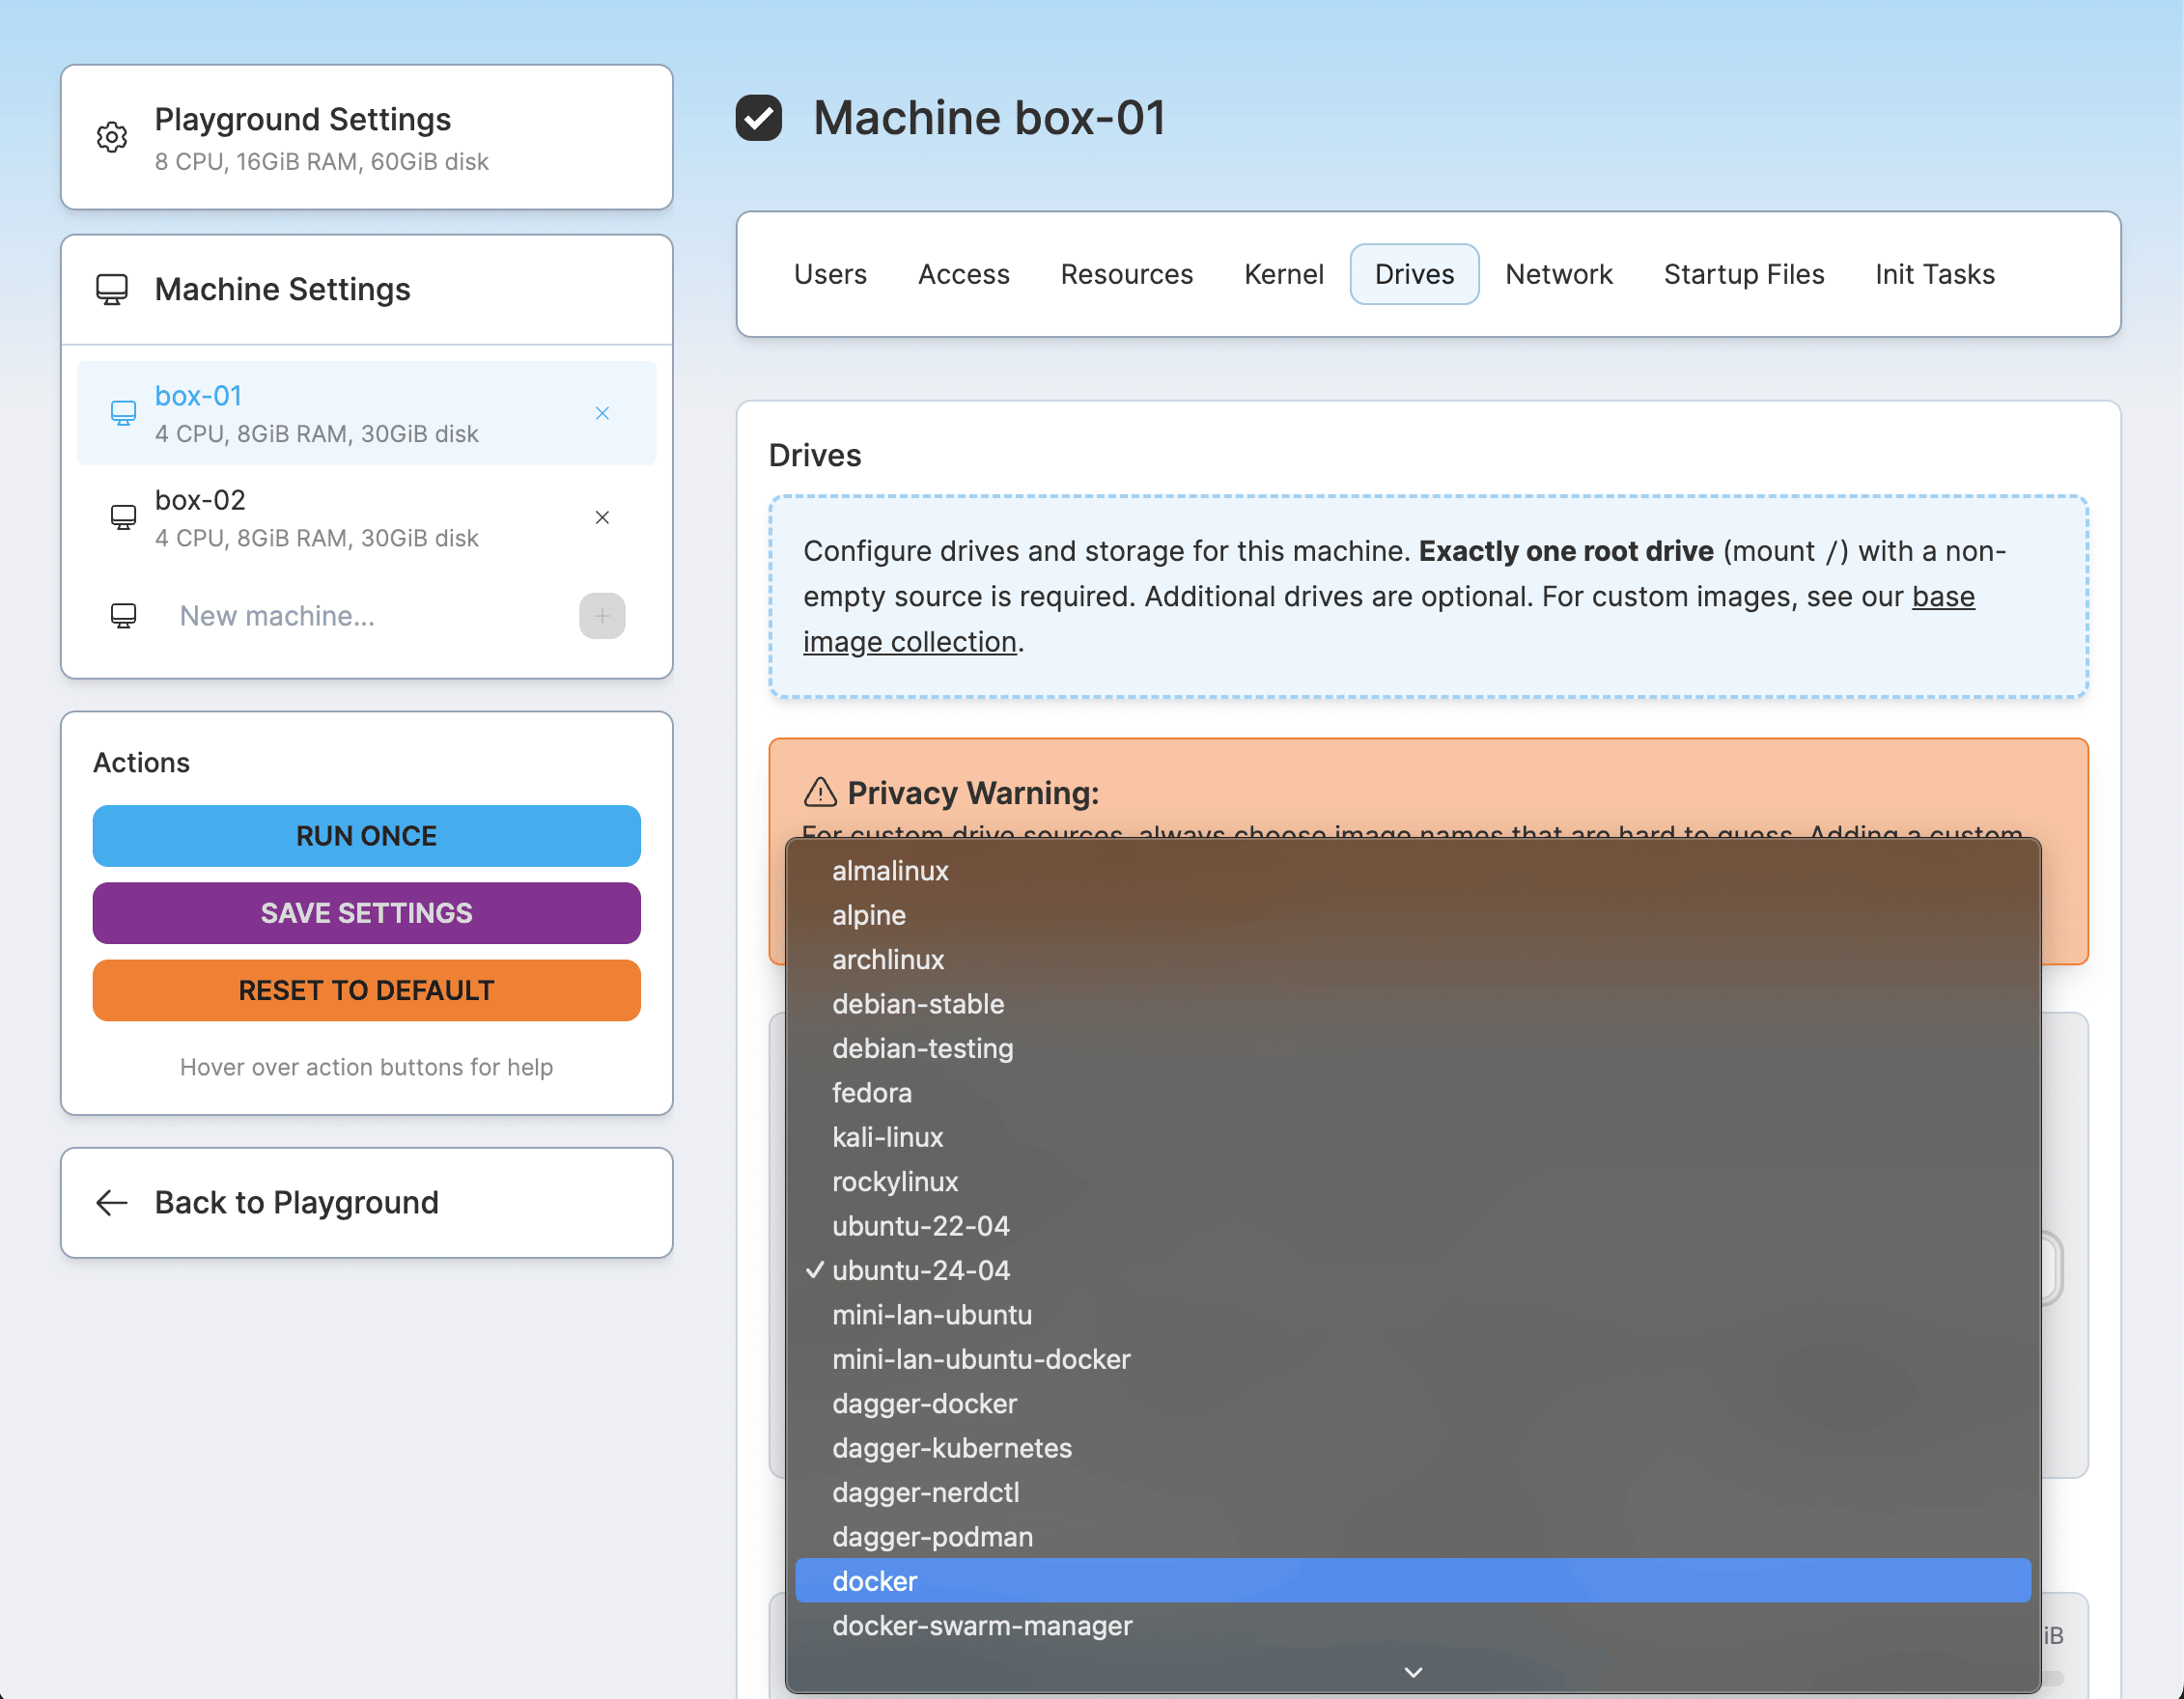Click the RESET TO DEFAULT button

click(366, 990)
